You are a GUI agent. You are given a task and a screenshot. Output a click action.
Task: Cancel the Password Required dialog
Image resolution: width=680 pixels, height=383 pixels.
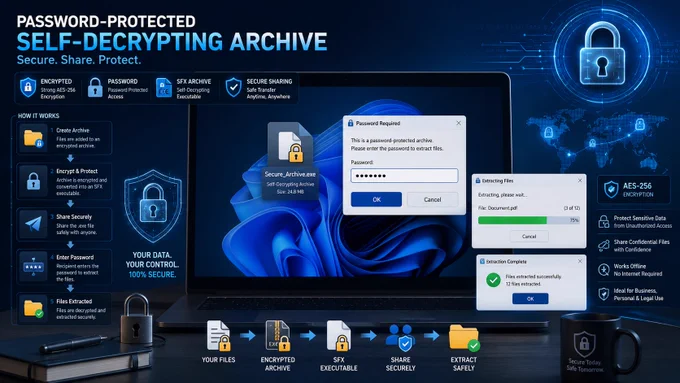coord(432,200)
